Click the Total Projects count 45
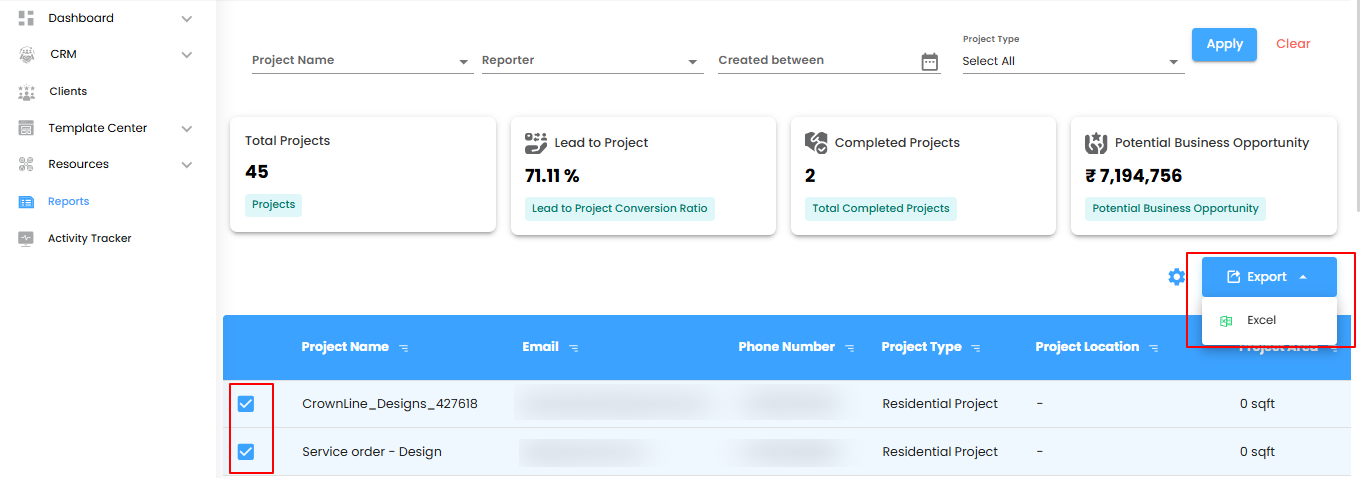 (257, 172)
